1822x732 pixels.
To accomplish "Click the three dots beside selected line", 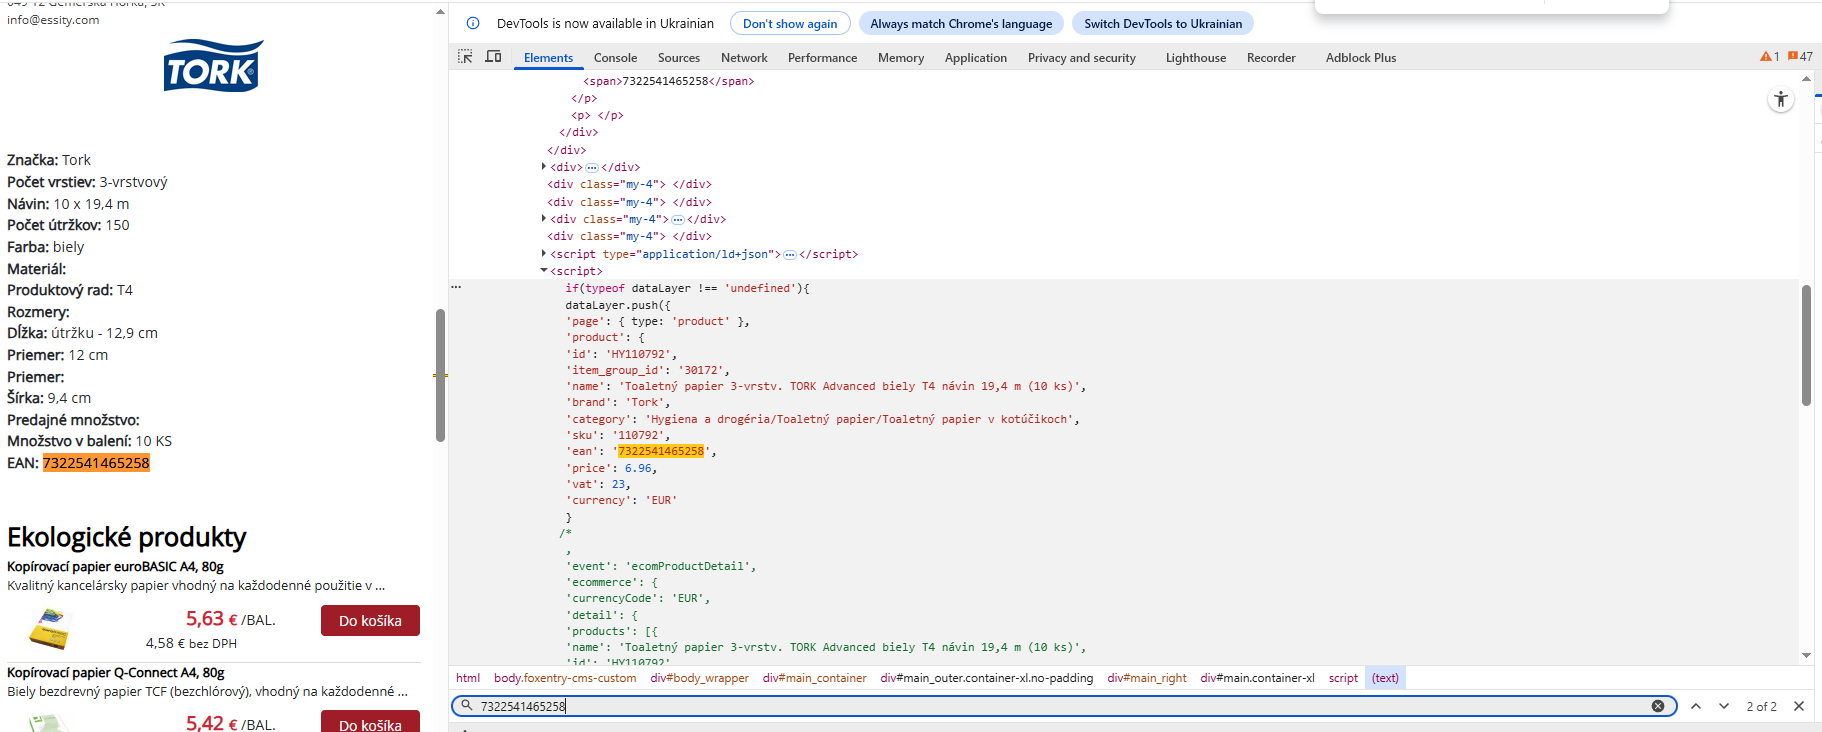I will pyautogui.click(x=456, y=287).
